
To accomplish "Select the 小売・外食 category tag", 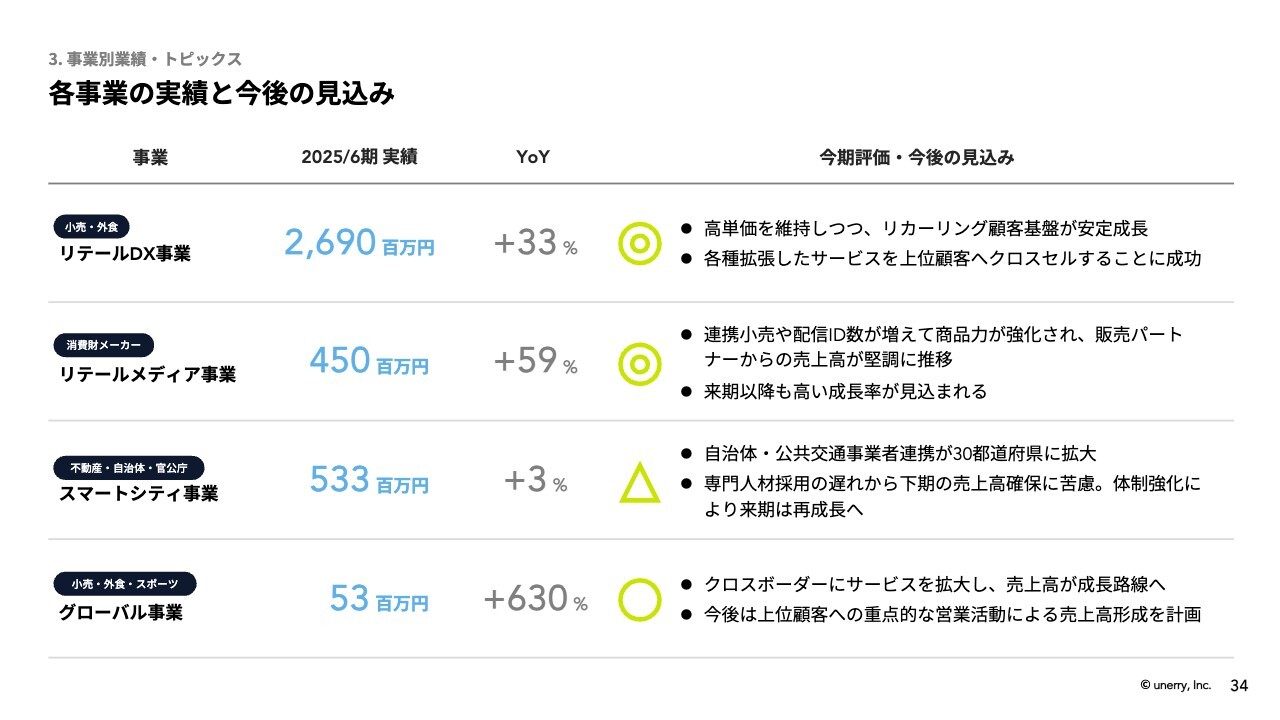I will [x=91, y=227].
